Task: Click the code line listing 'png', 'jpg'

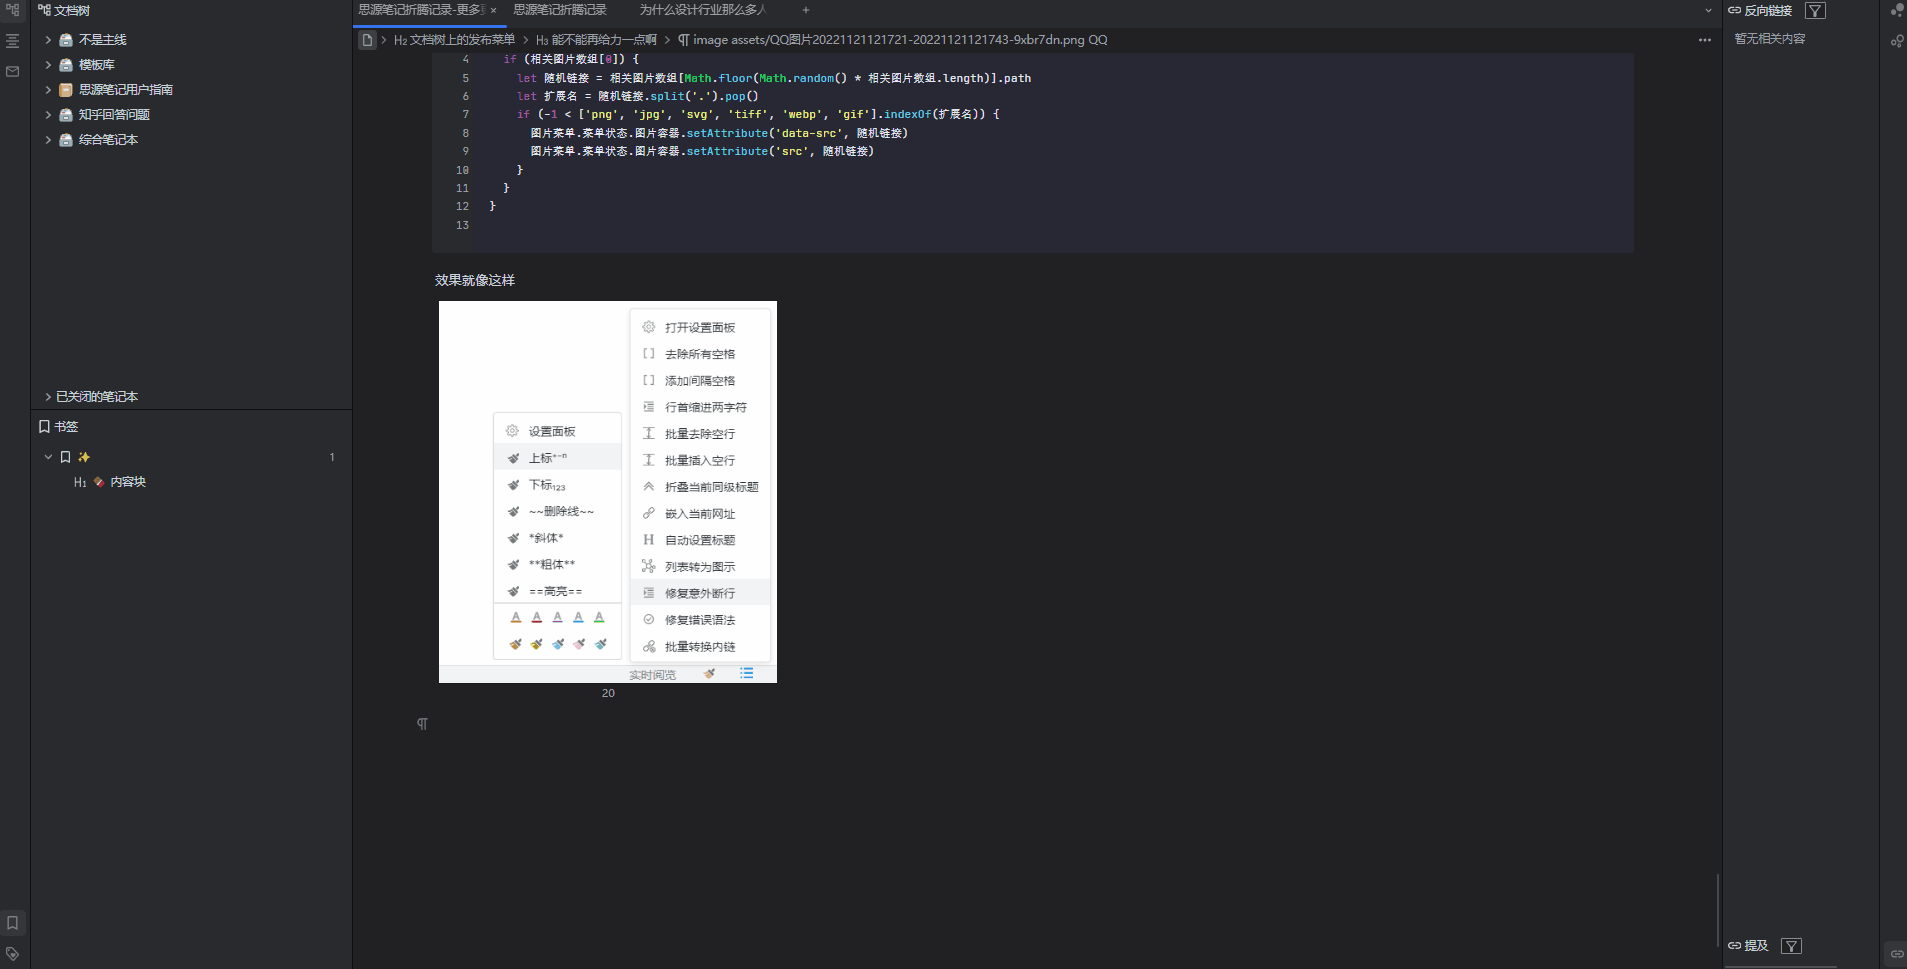Action: 758,115
